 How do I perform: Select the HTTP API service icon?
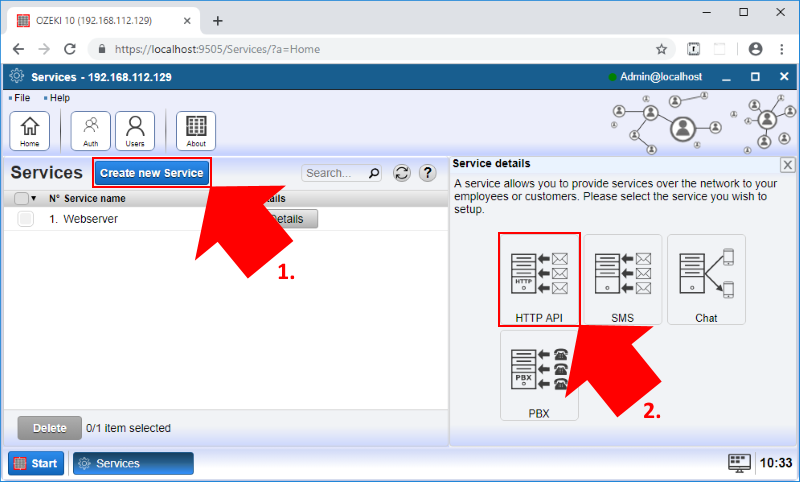click(539, 279)
